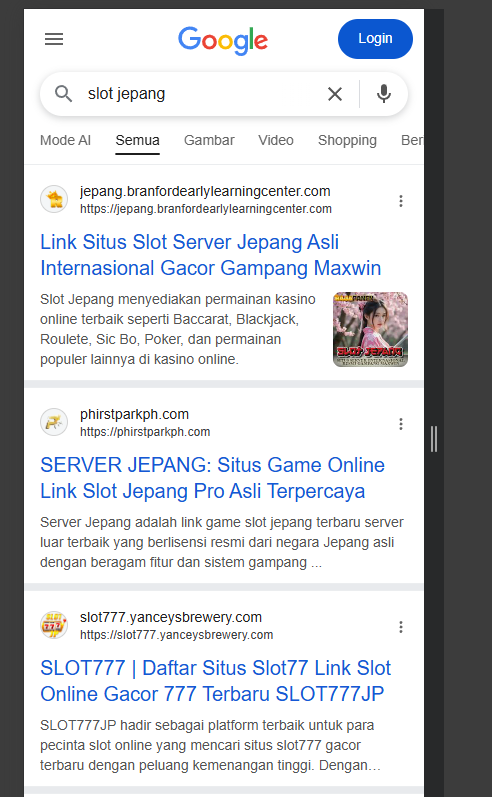492x797 pixels.
Task: Click the device viewport drag handle
Action: pyautogui.click(x=434, y=439)
